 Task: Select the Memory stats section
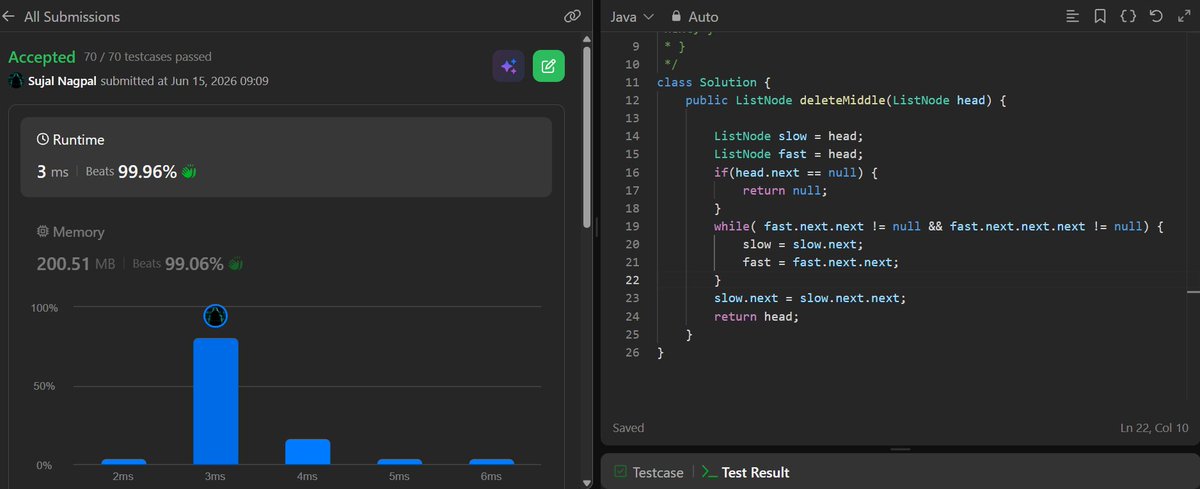pyautogui.click(x=286, y=249)
